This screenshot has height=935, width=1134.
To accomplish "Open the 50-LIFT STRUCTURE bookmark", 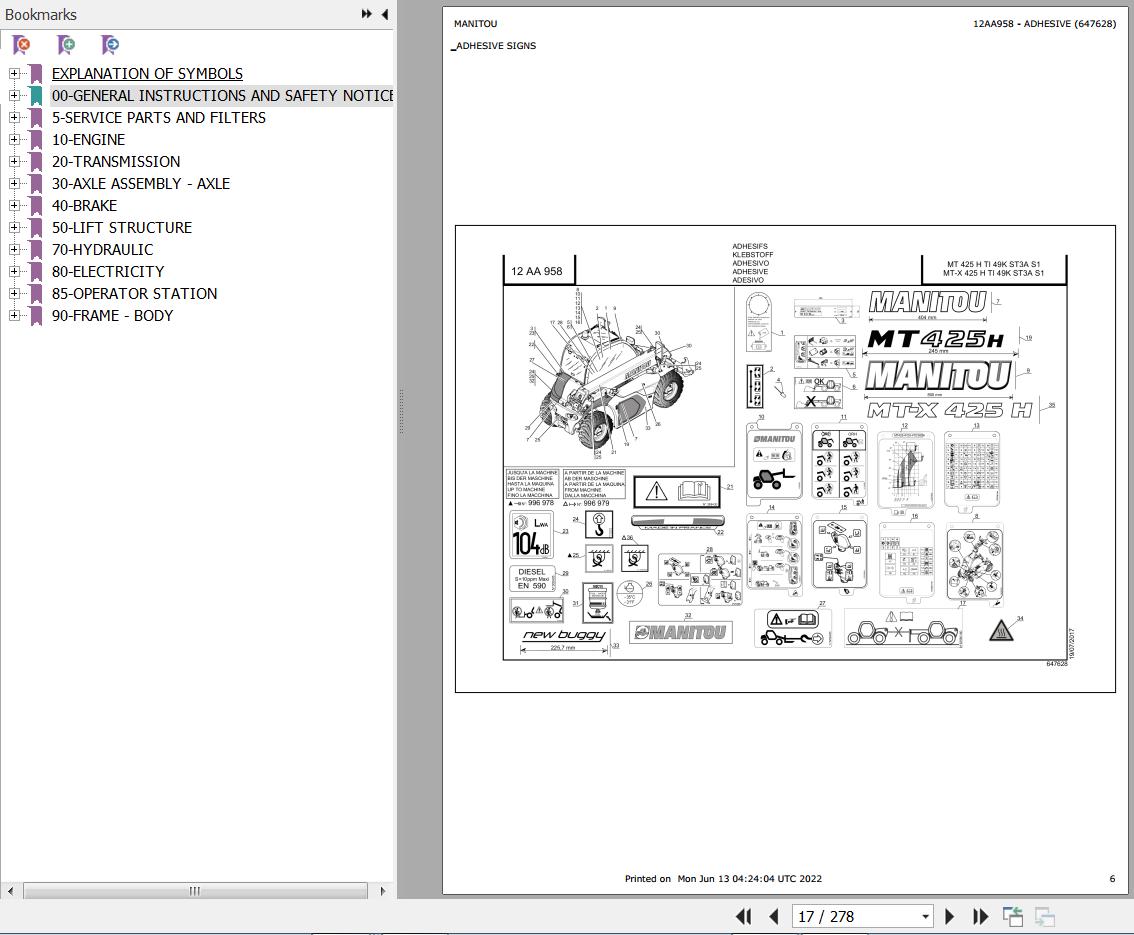I will [x=122, y=227].
